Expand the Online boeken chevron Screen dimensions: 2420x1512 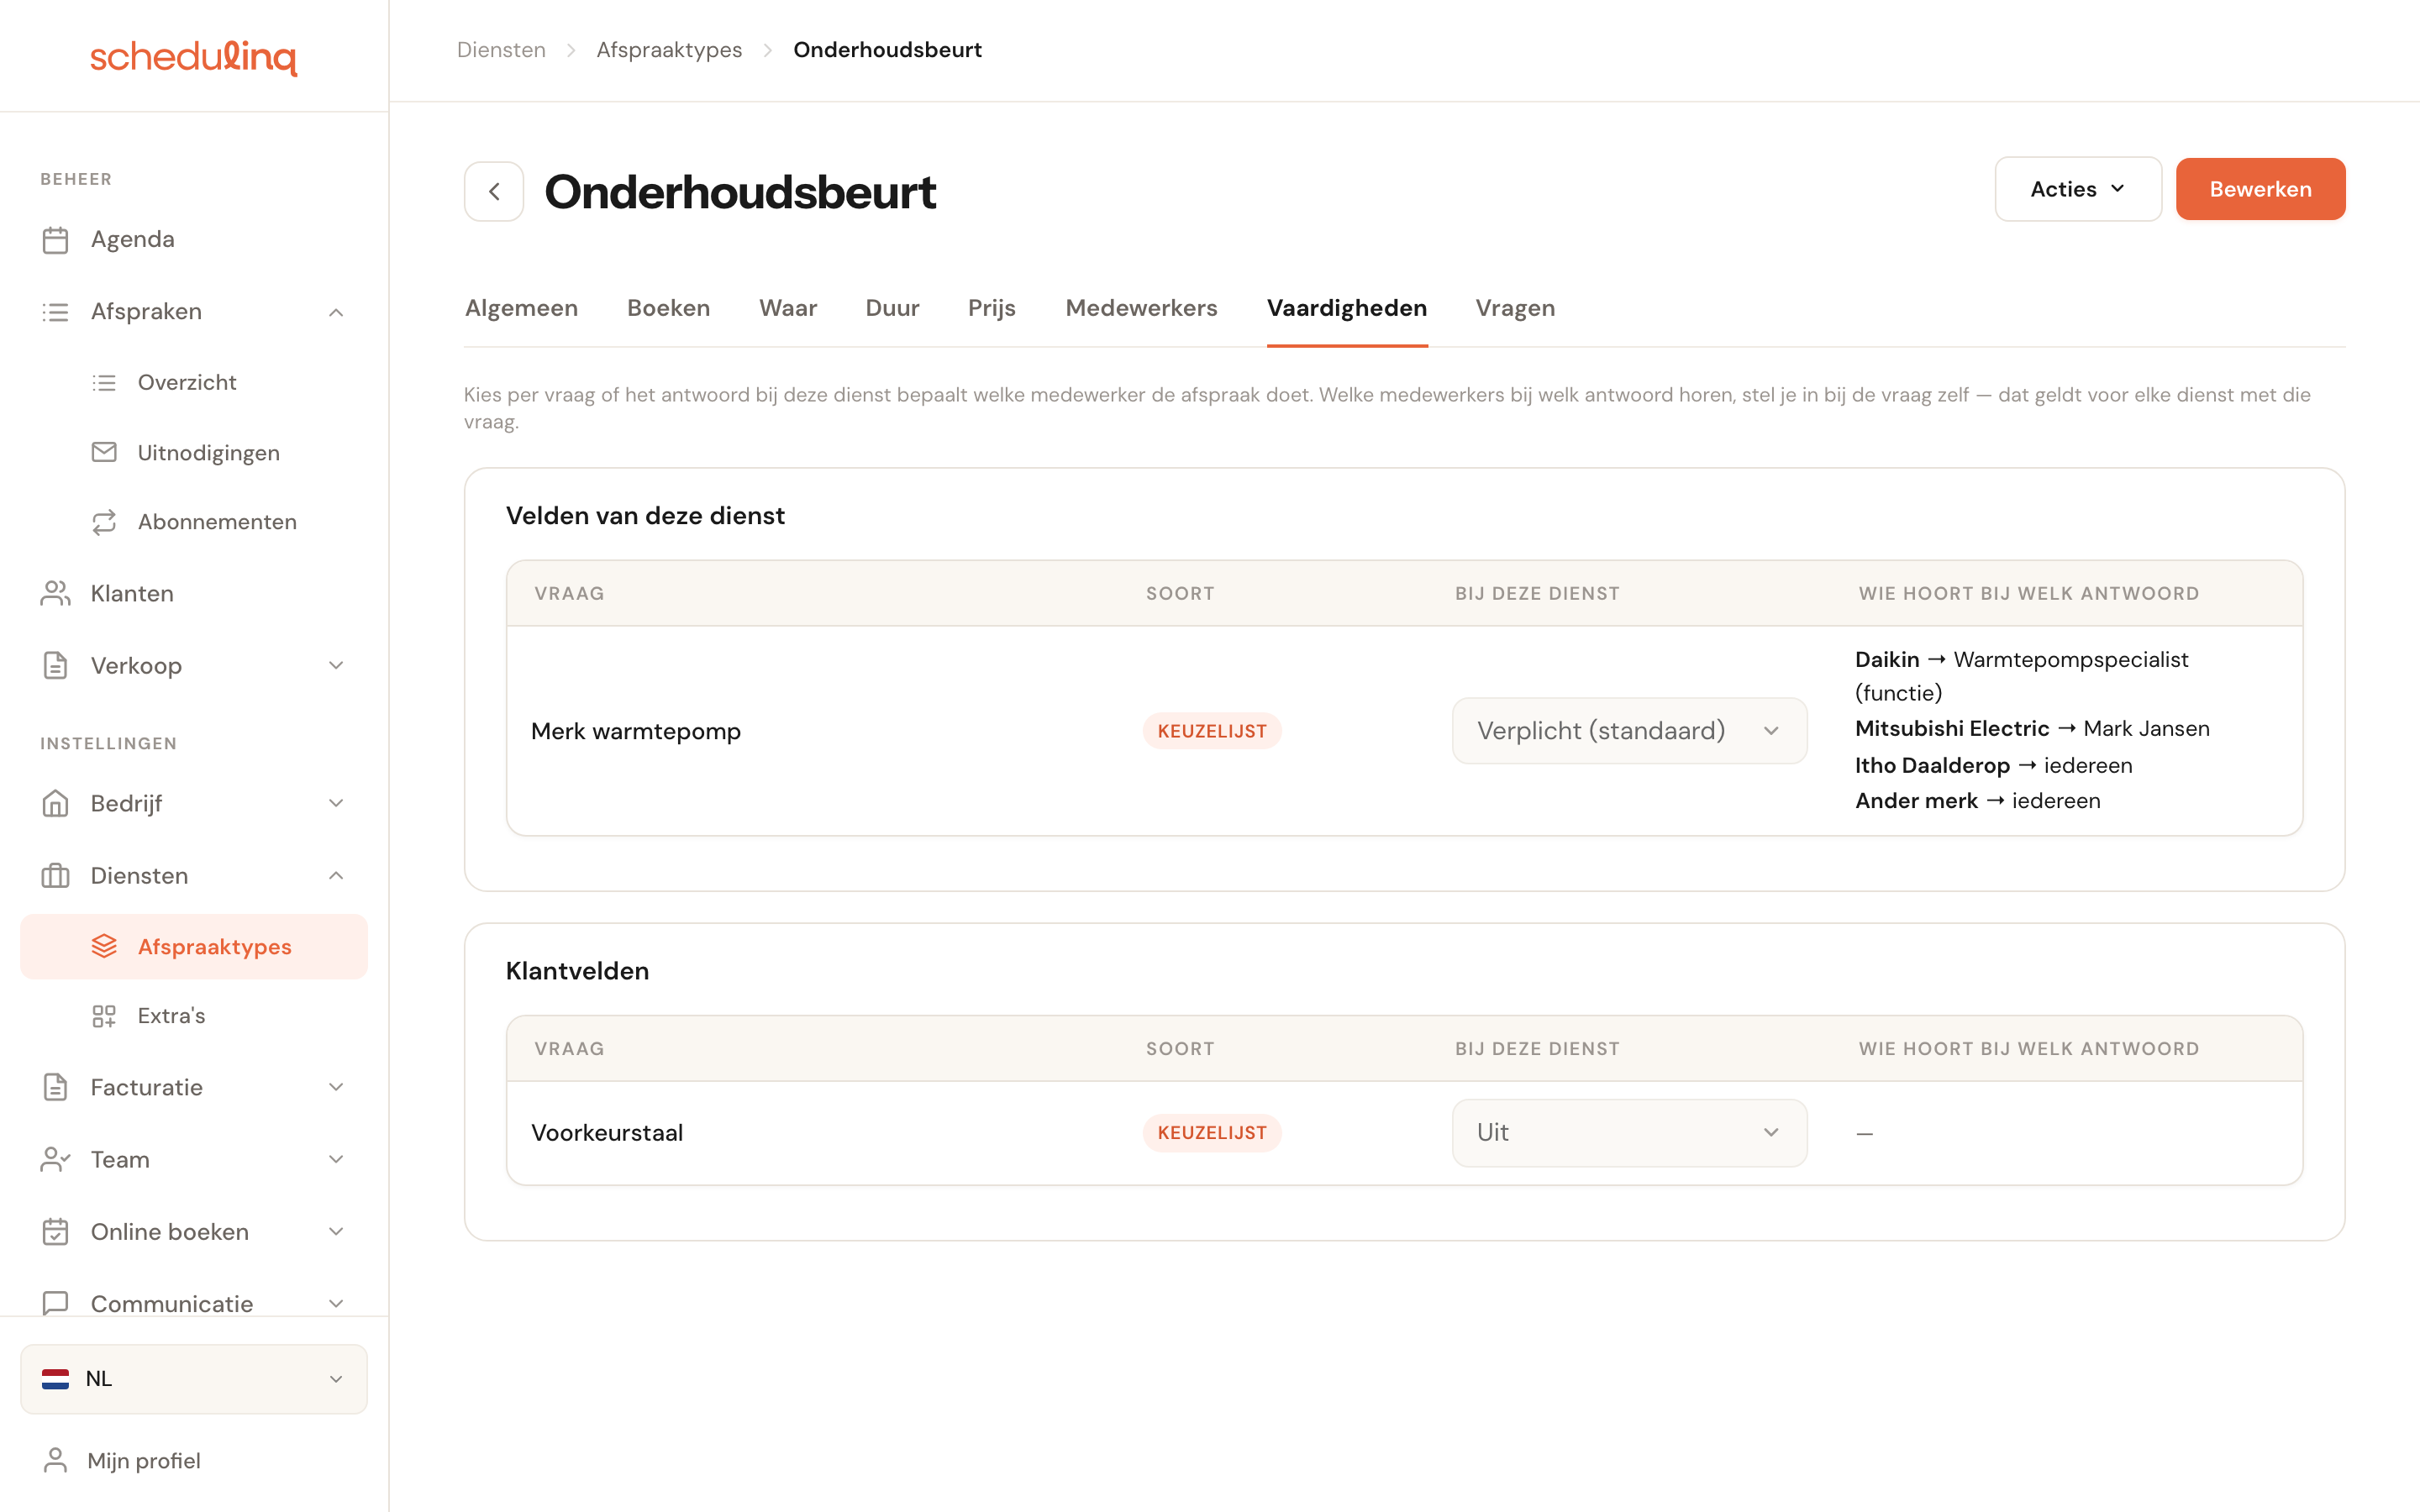(x=336, y=1231)
